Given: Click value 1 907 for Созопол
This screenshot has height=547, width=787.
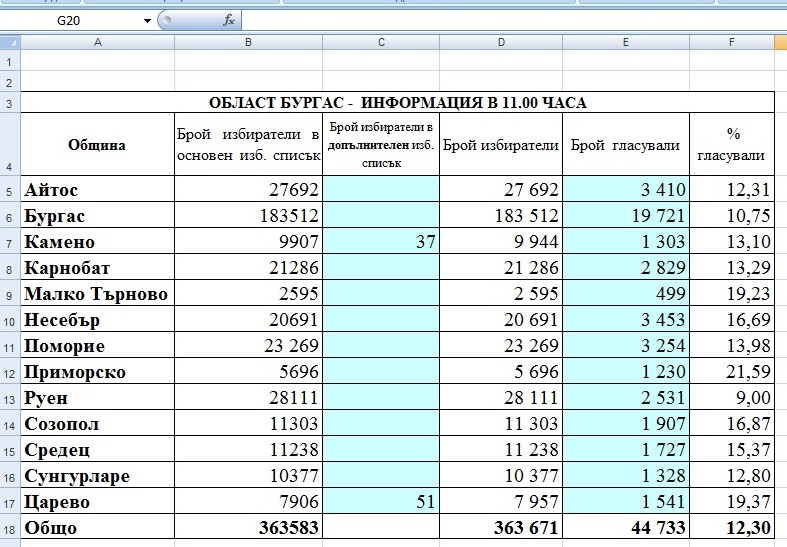Looking at the screenshot, I should point(626,424).
